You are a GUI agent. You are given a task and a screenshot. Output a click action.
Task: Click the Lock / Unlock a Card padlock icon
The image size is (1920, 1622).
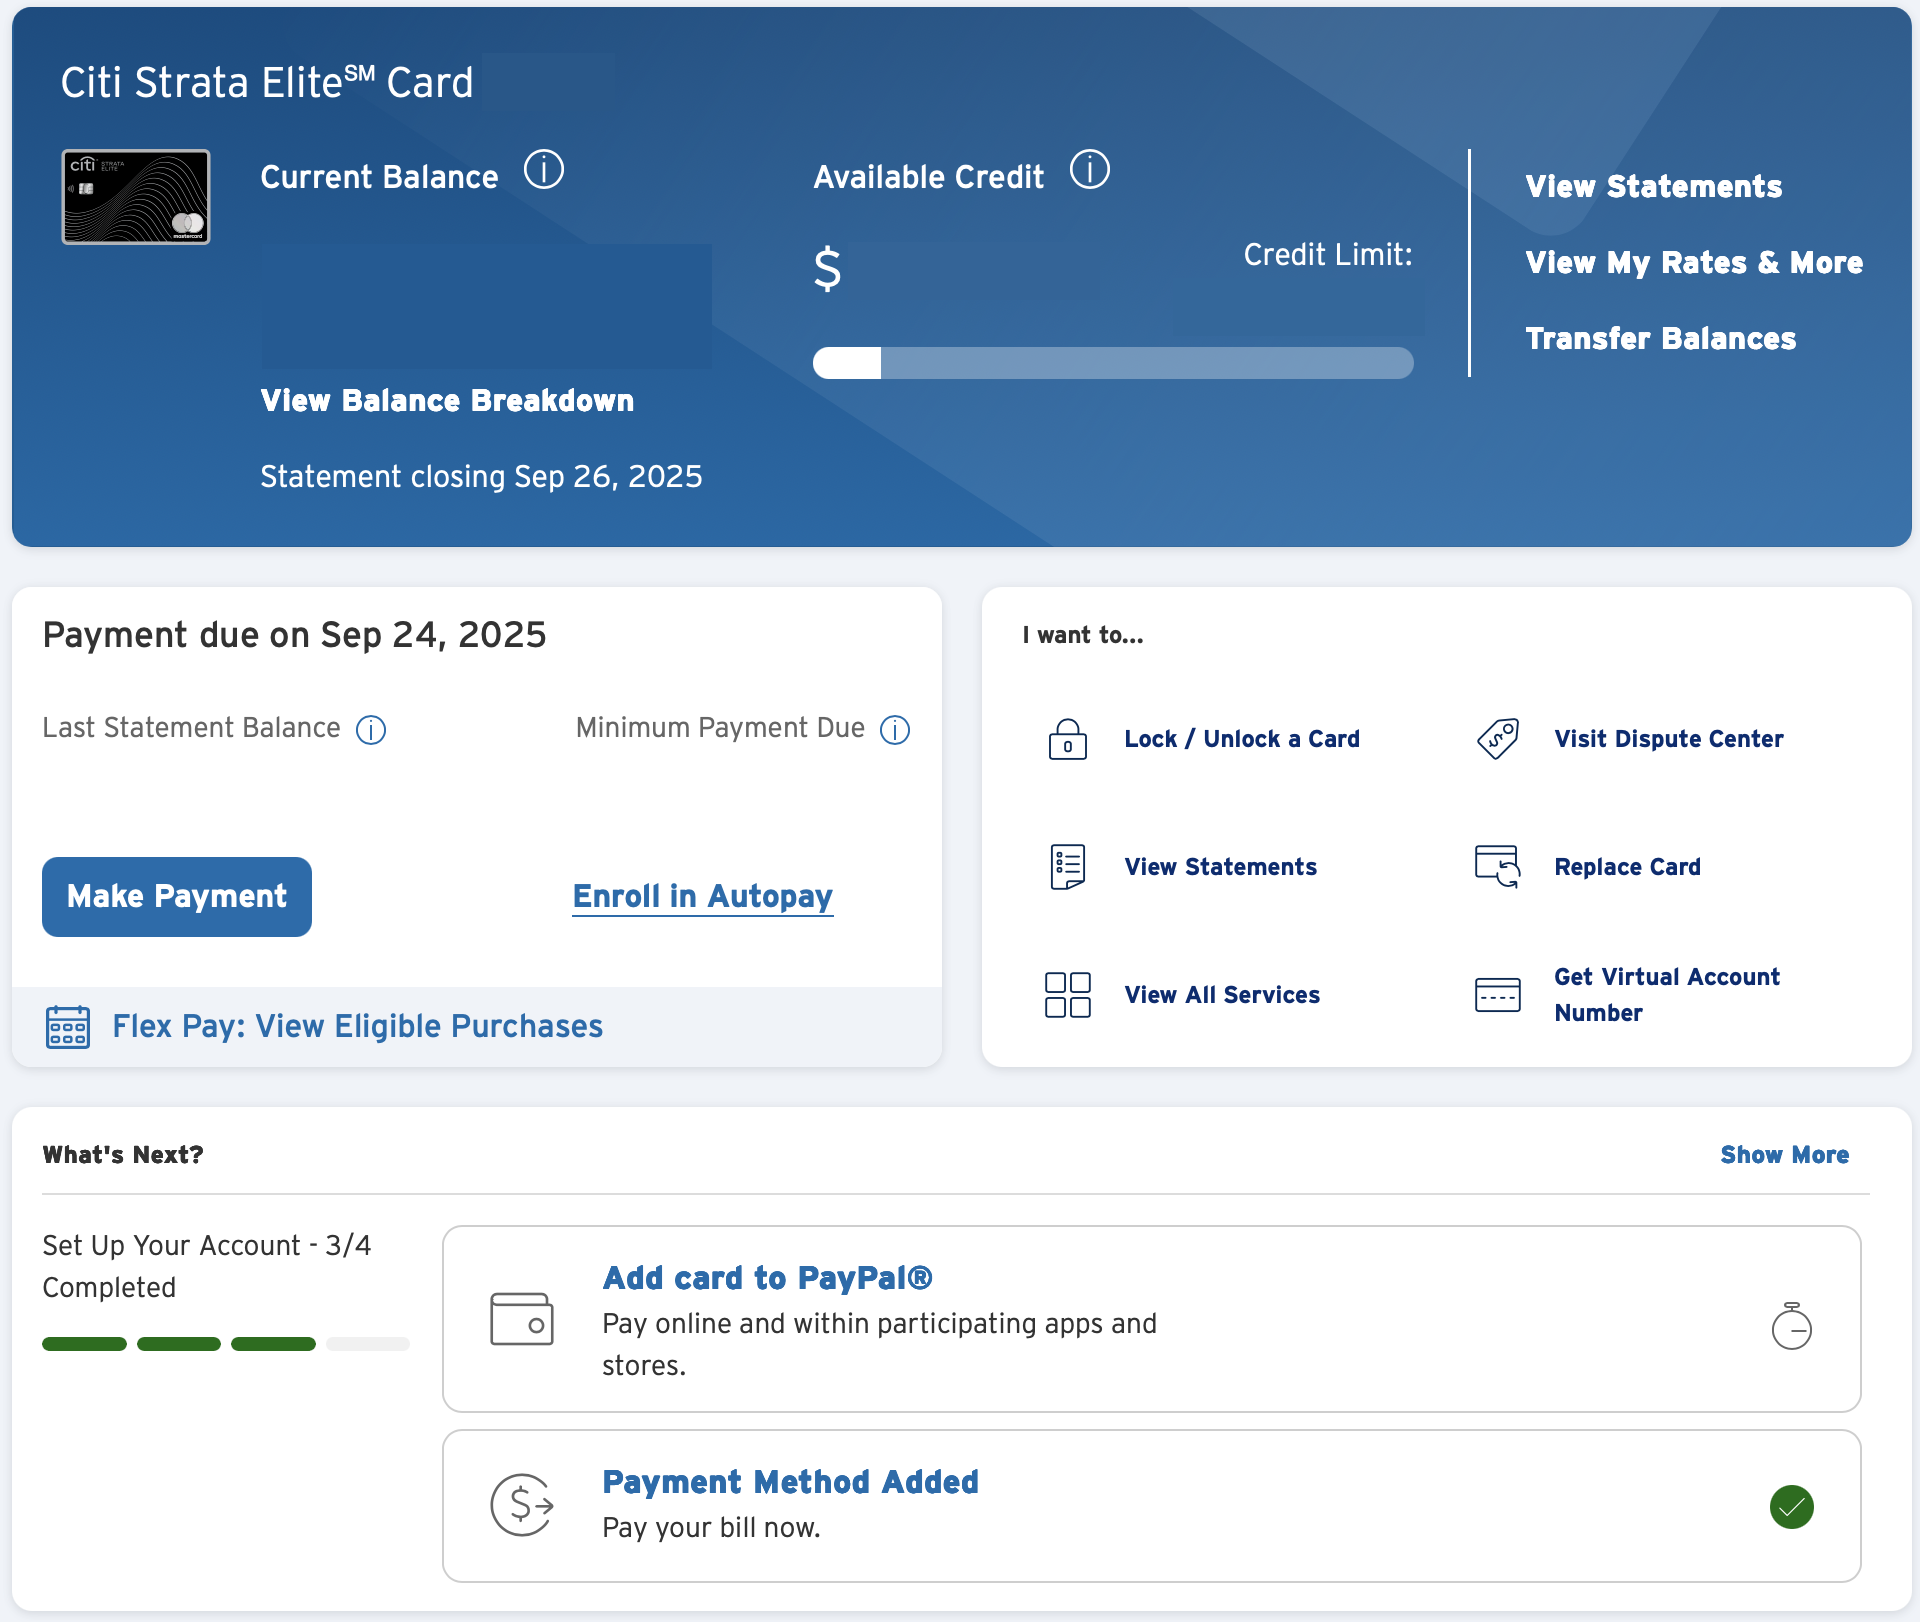[1067, 740]
